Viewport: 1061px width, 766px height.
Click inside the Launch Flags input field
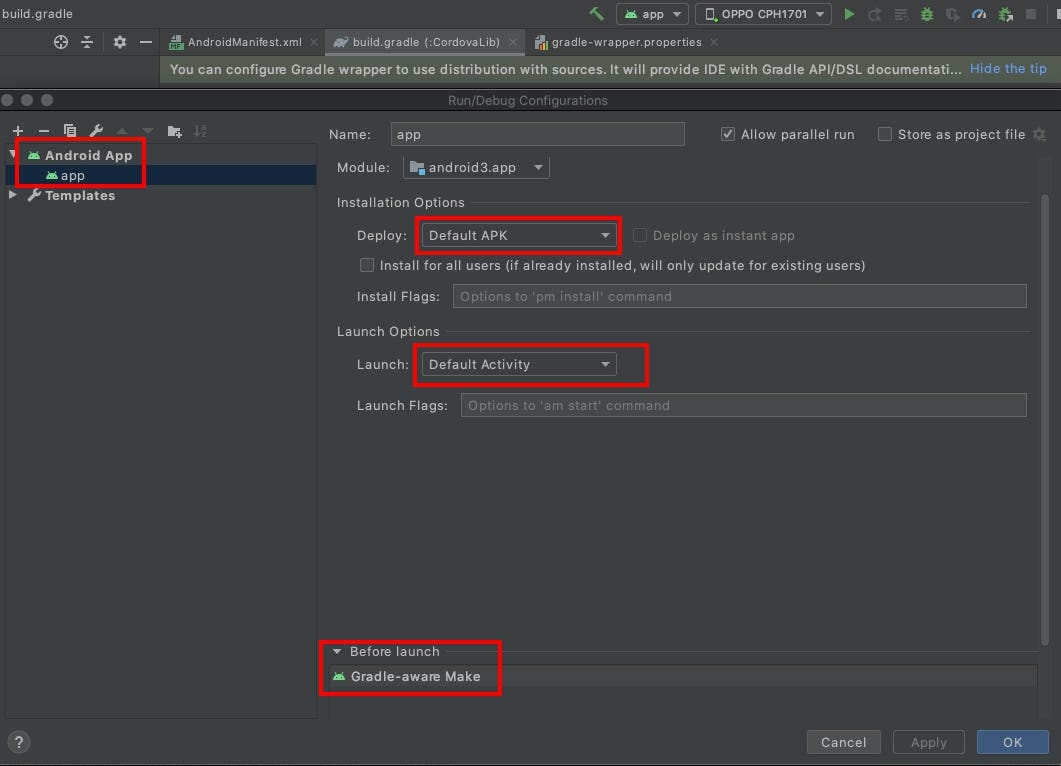pyautogui.click(x=740, y=405)
